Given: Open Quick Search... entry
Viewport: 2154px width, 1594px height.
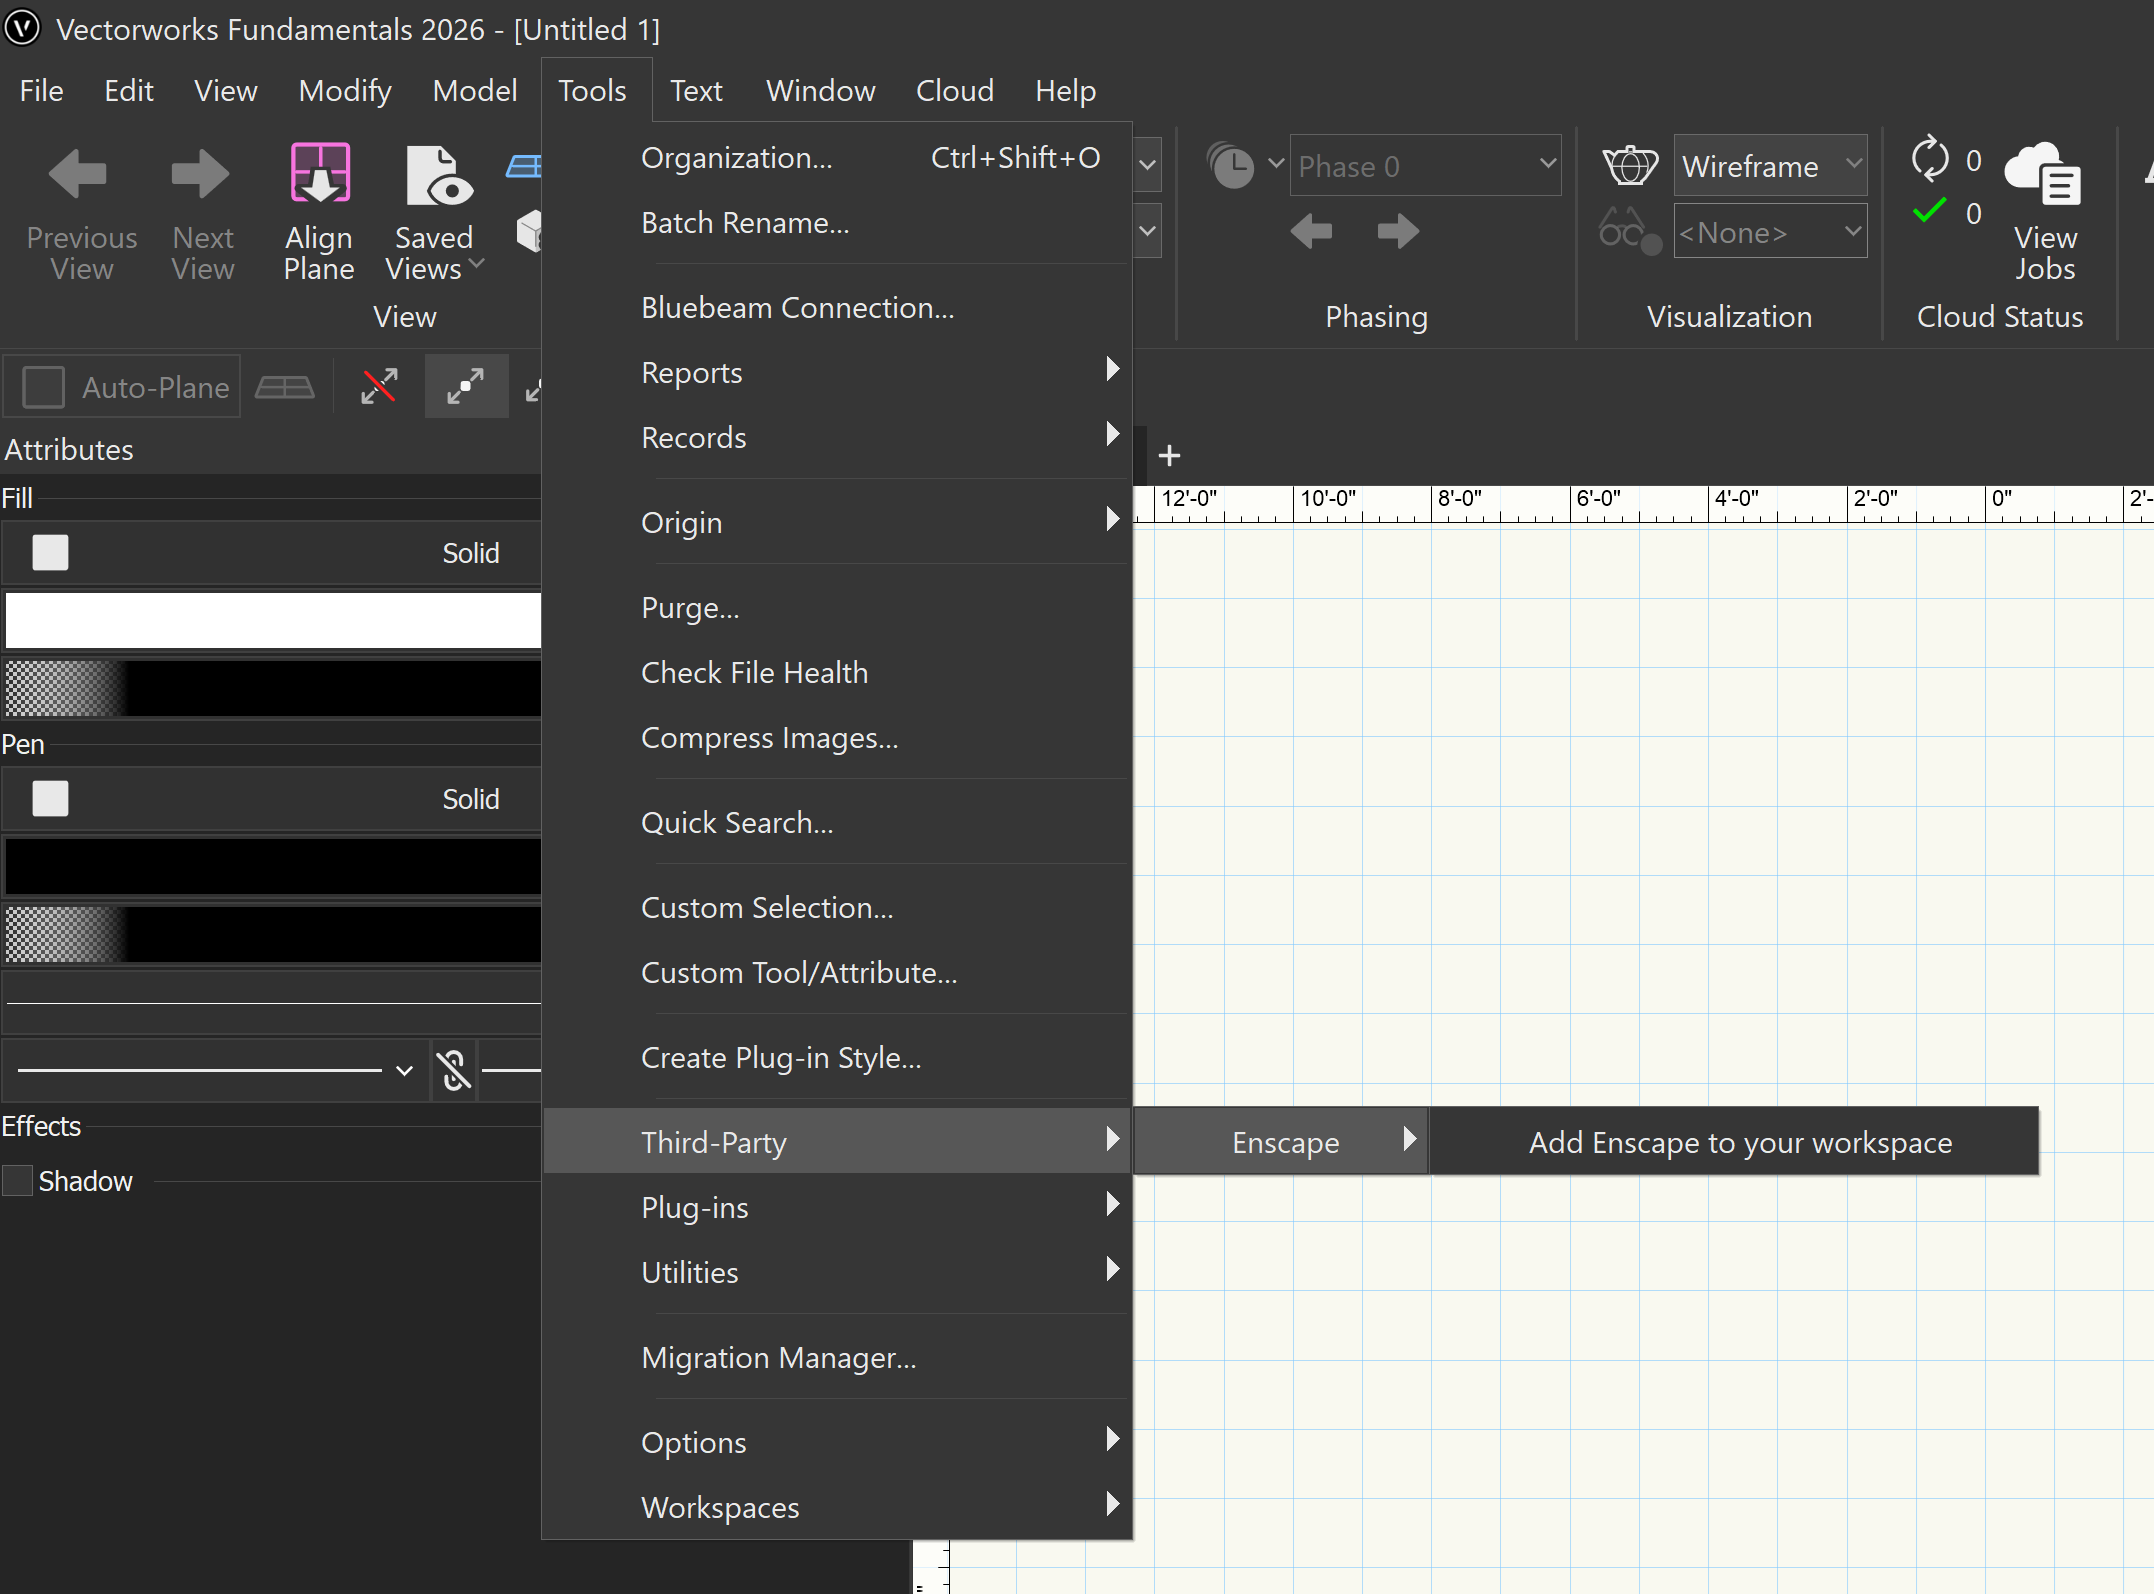Looking at the screenshot, I should [x=836, y=822].
